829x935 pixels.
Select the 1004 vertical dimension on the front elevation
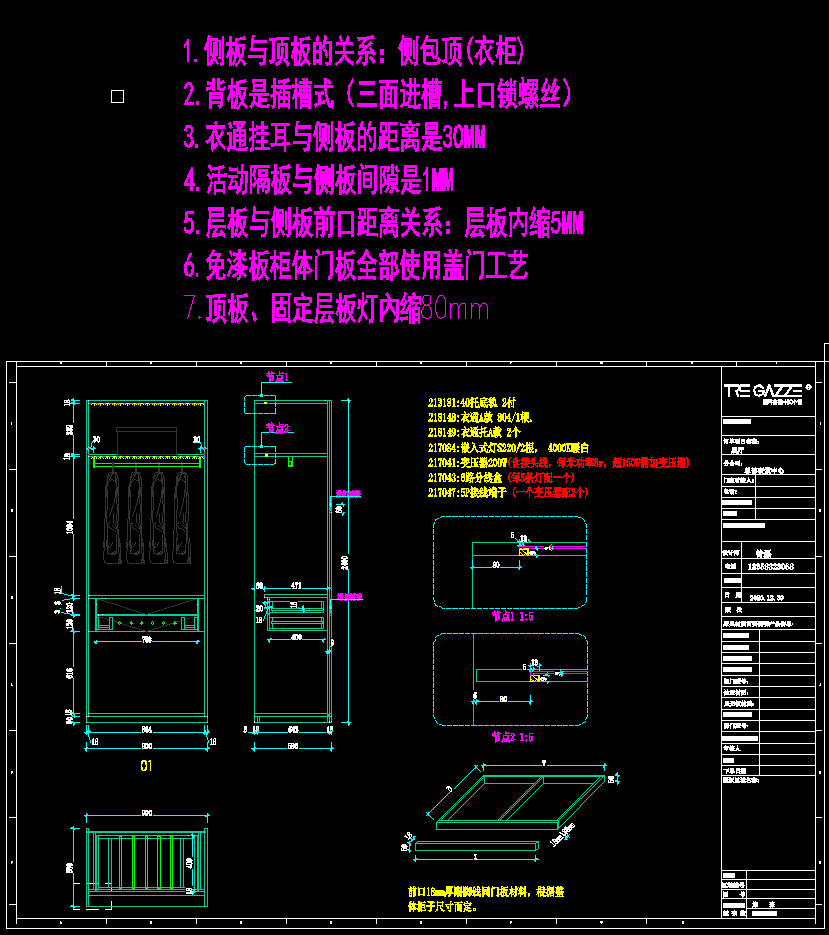coord(70,528)
